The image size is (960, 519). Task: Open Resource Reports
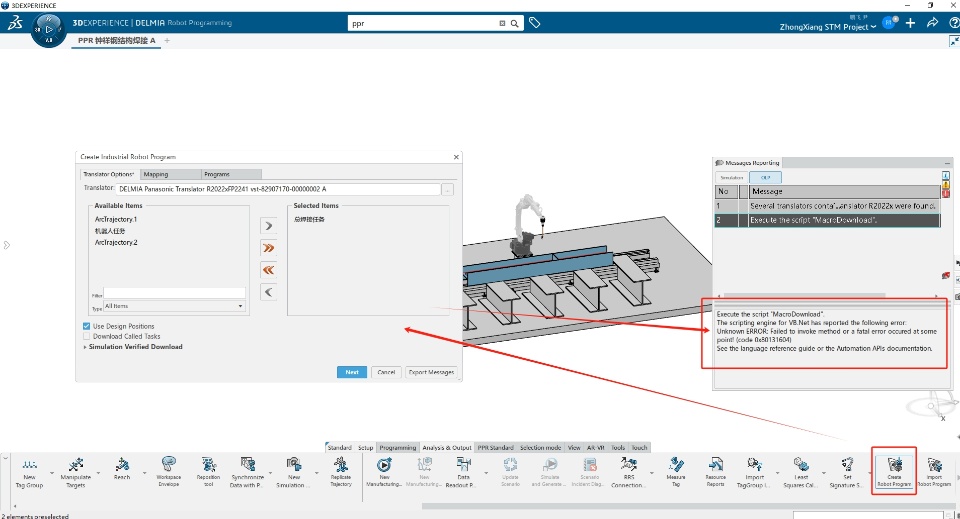[715, 472]
